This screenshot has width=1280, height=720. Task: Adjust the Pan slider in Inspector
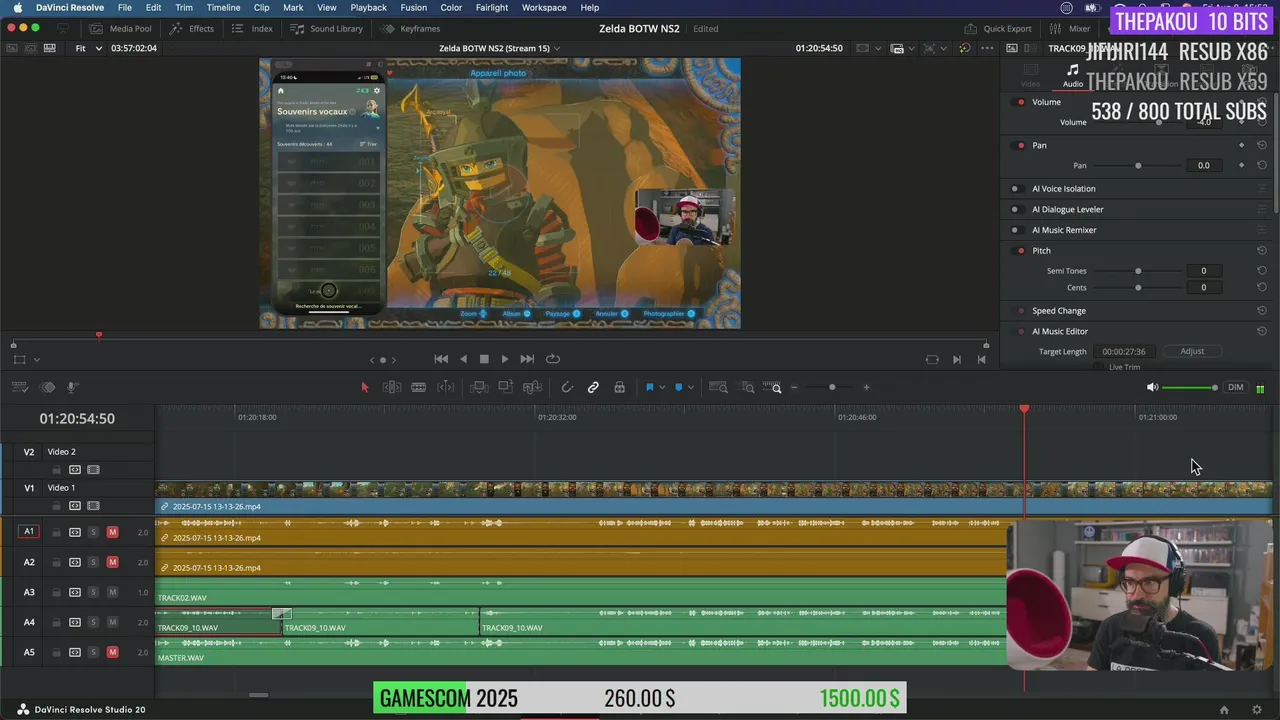pos(1138,165)
